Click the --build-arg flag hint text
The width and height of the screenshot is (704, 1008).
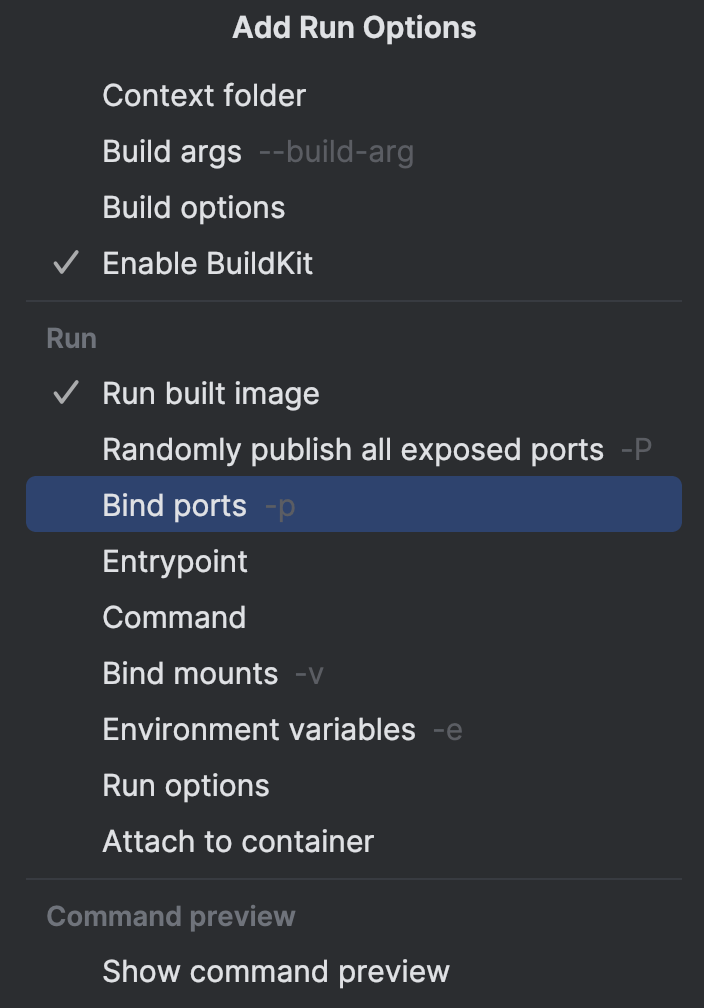[x=336, y=152]
